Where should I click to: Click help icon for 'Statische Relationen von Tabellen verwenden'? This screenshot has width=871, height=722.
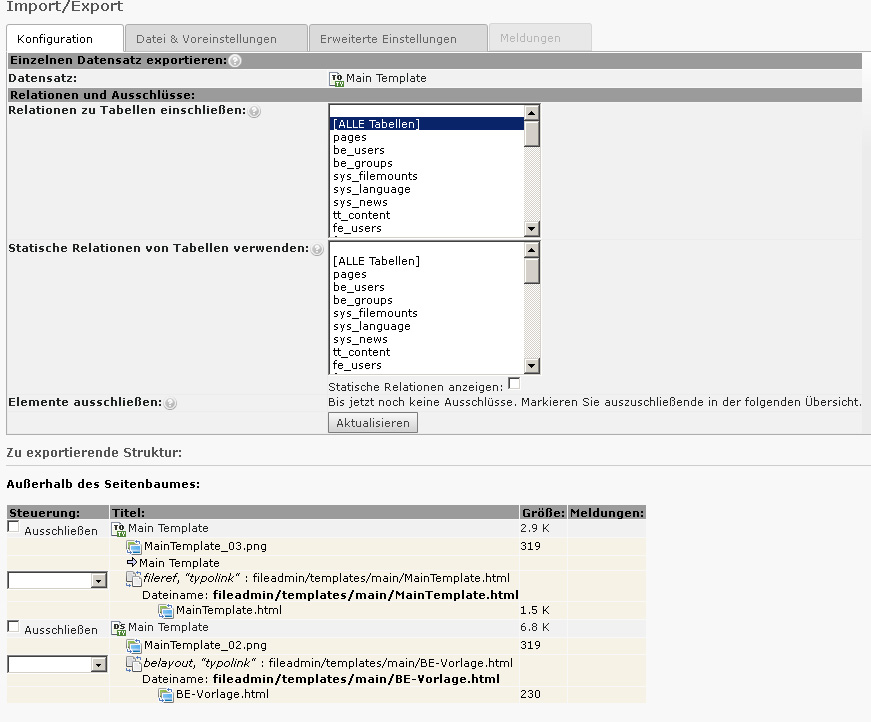(x=317, y=249)
